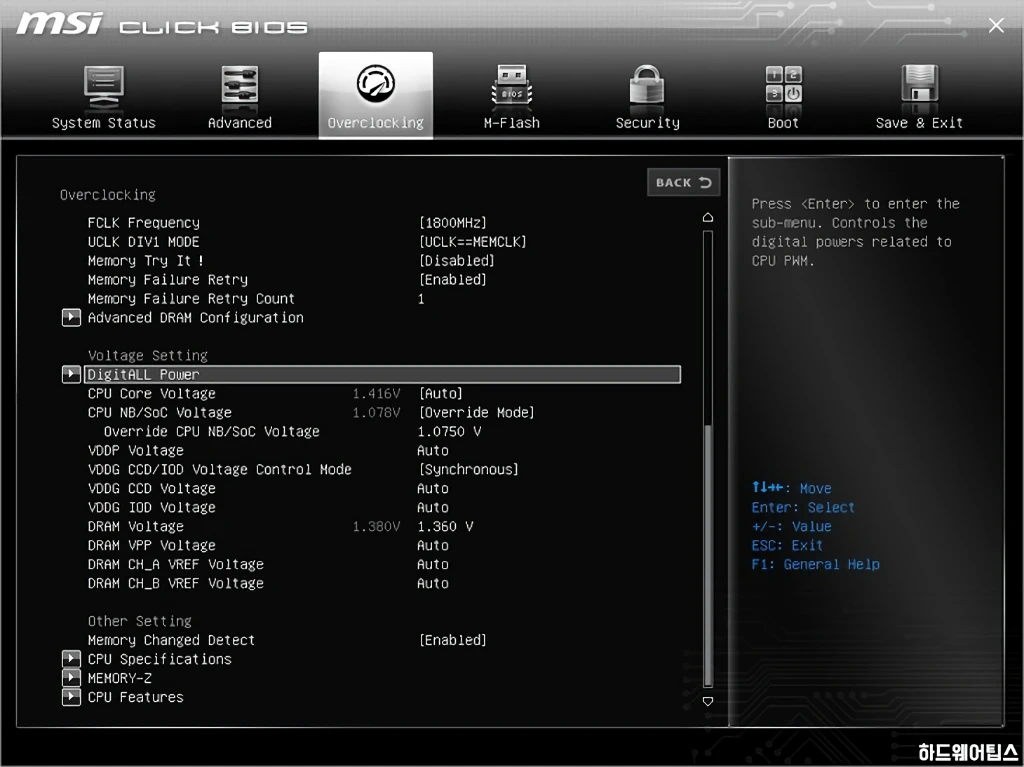Select the Memory Changed Detect label
Viewport: 1024px width, 767px height.
171,640
